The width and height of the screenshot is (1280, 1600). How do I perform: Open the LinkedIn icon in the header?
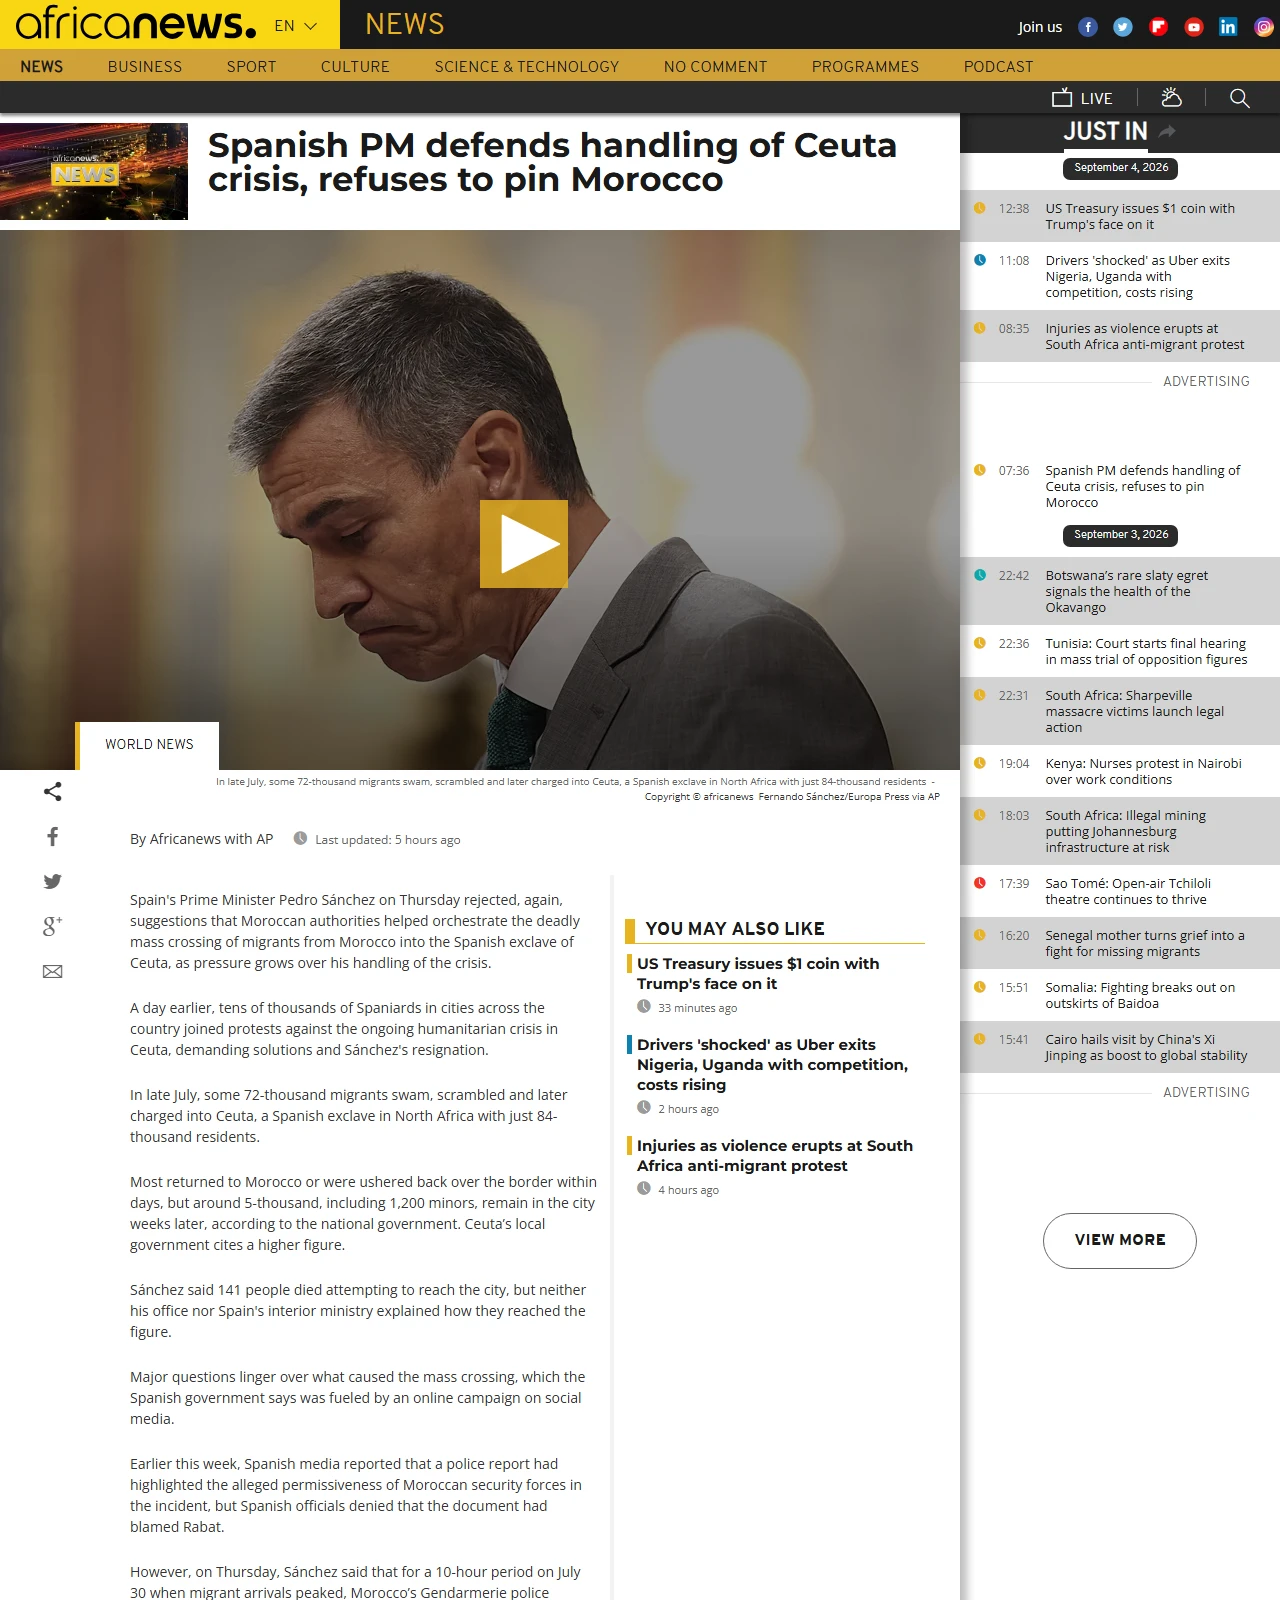pos(1228,27)
